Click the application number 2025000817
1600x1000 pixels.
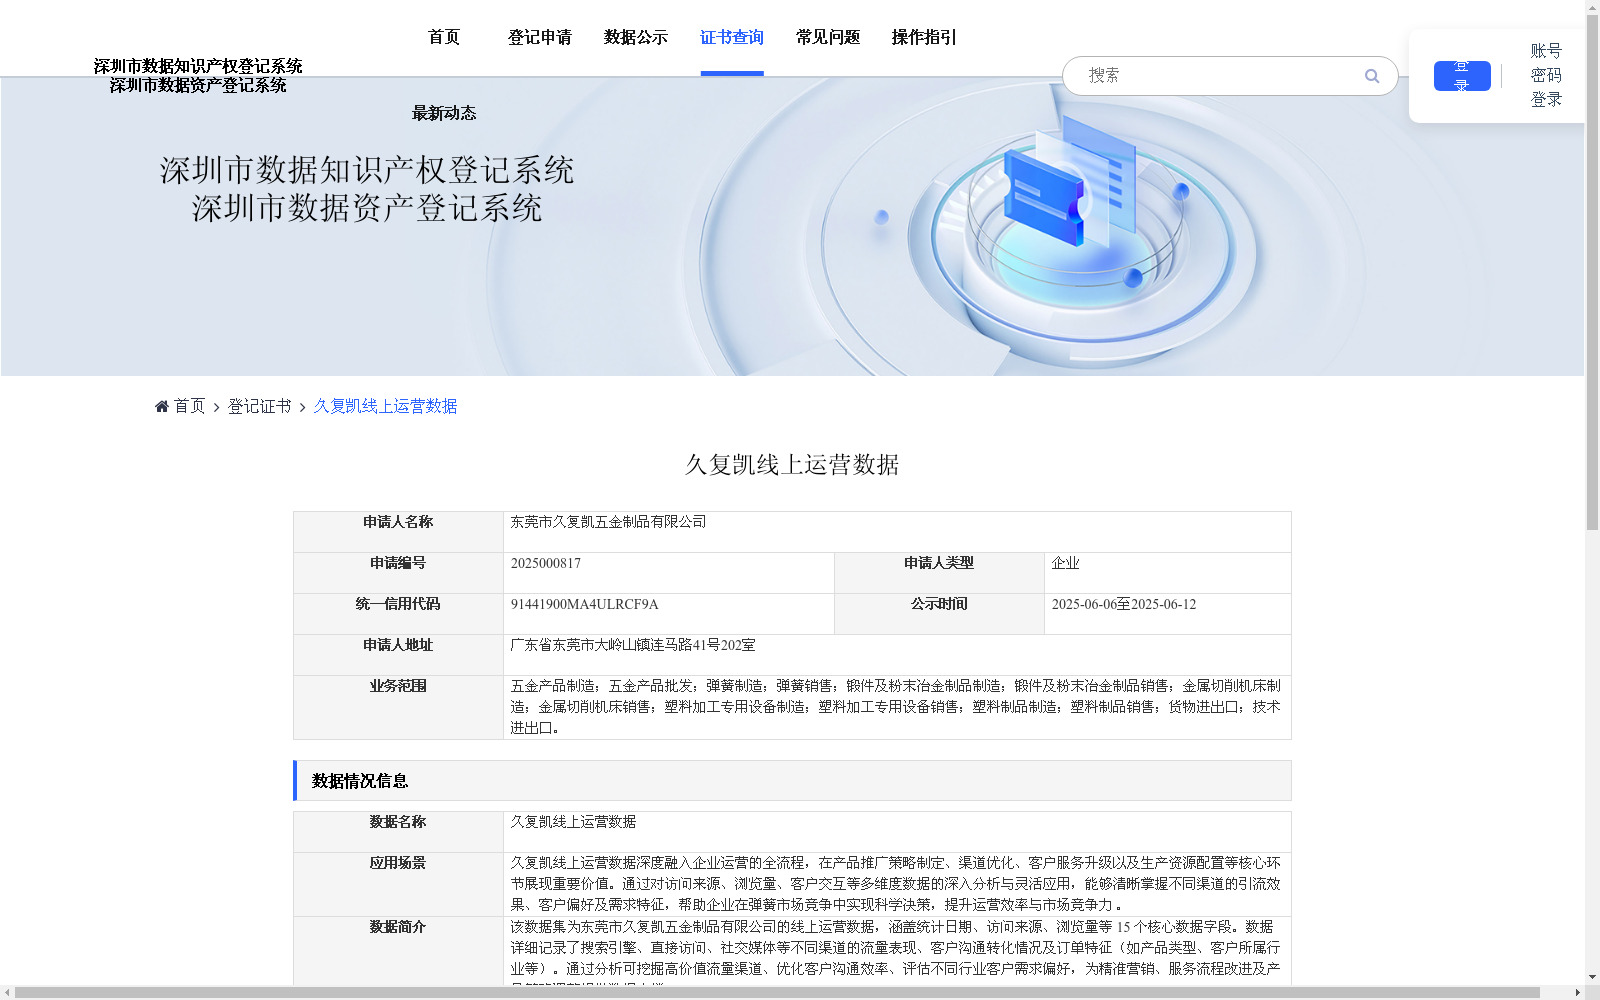pyautogui.click(x=546, y=563)
